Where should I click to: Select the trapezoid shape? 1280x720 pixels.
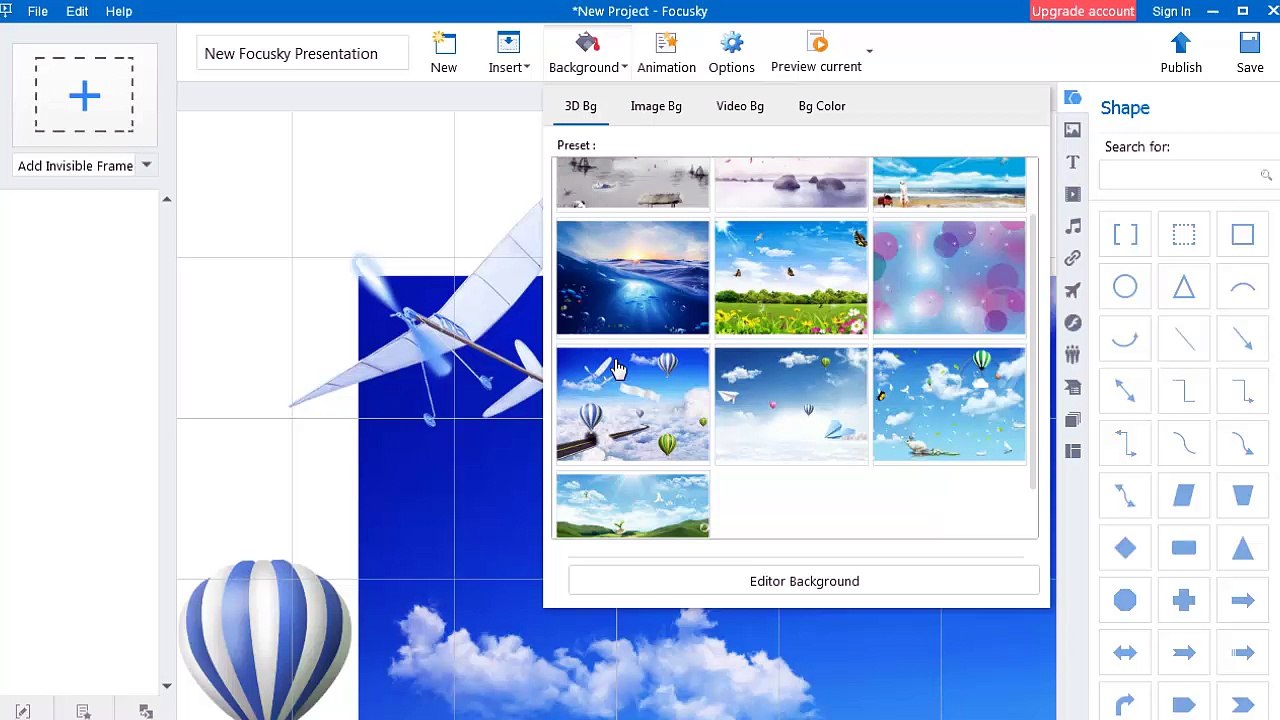pos(1243,495)
